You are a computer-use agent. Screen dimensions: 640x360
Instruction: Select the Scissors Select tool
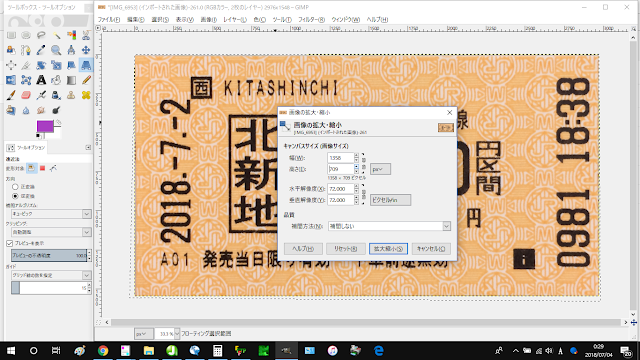click(86, 35)
